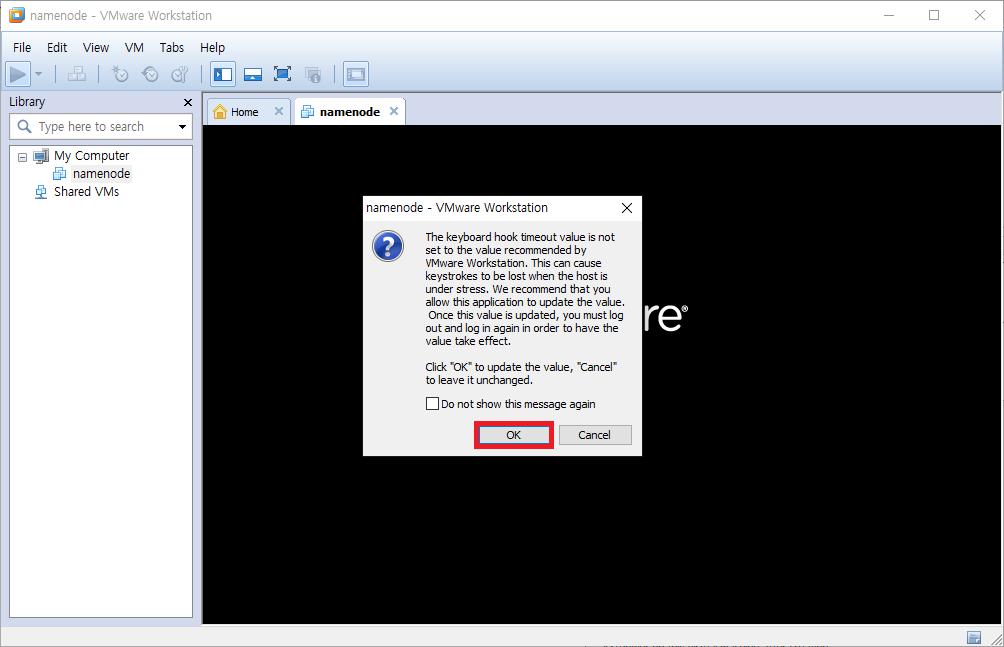Open the View menu
1004x647 pixels.
[96, 47]
